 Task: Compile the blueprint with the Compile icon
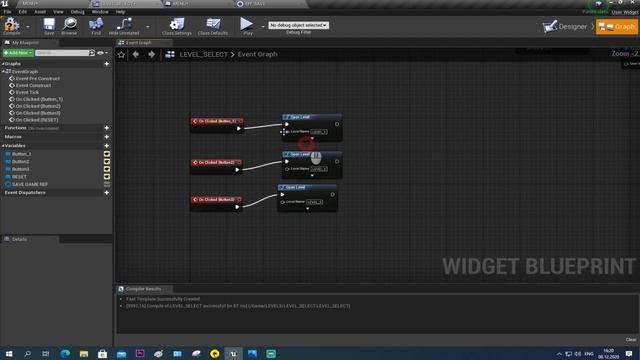[x=12, y=26]
